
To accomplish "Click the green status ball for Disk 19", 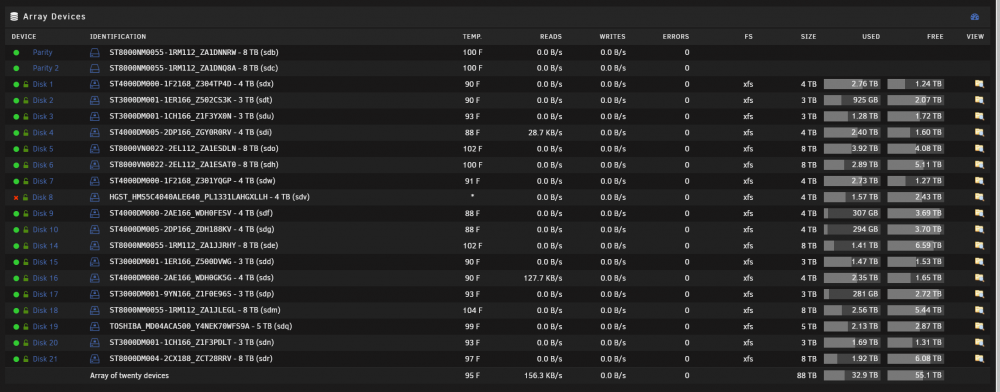I will click(16, 326).
